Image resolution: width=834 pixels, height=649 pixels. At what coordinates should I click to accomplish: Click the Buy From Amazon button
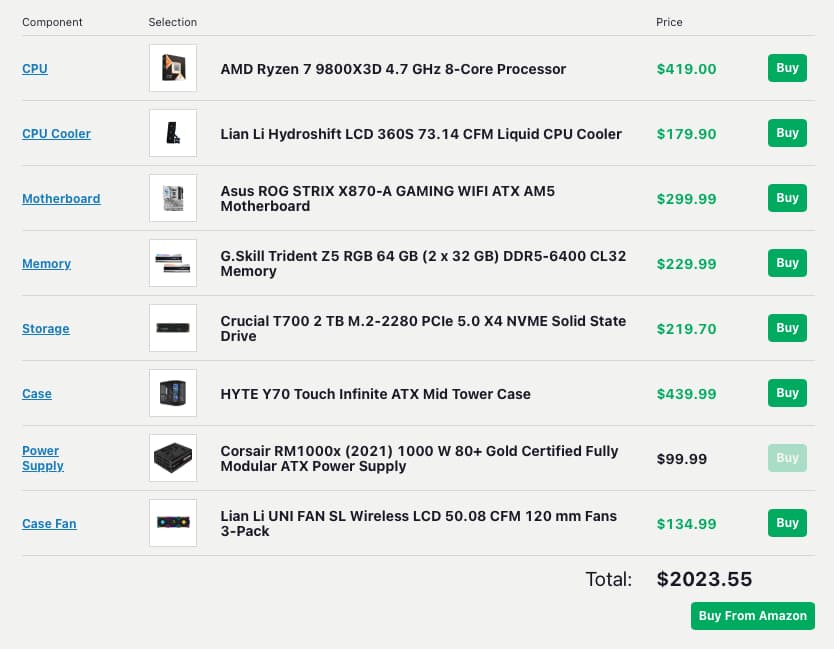pos(752,616)
